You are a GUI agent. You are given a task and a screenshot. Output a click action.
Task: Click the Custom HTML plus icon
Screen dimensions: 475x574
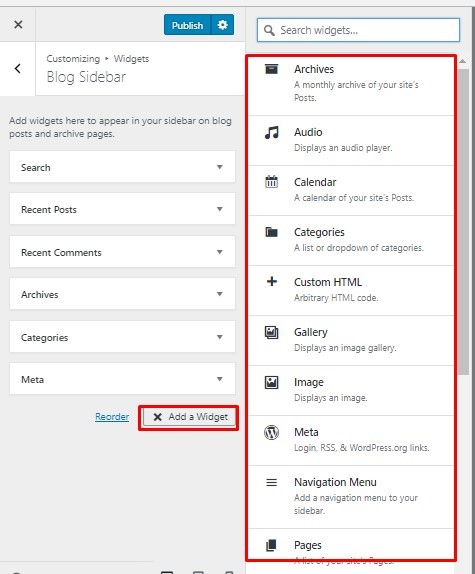[272, 282]
